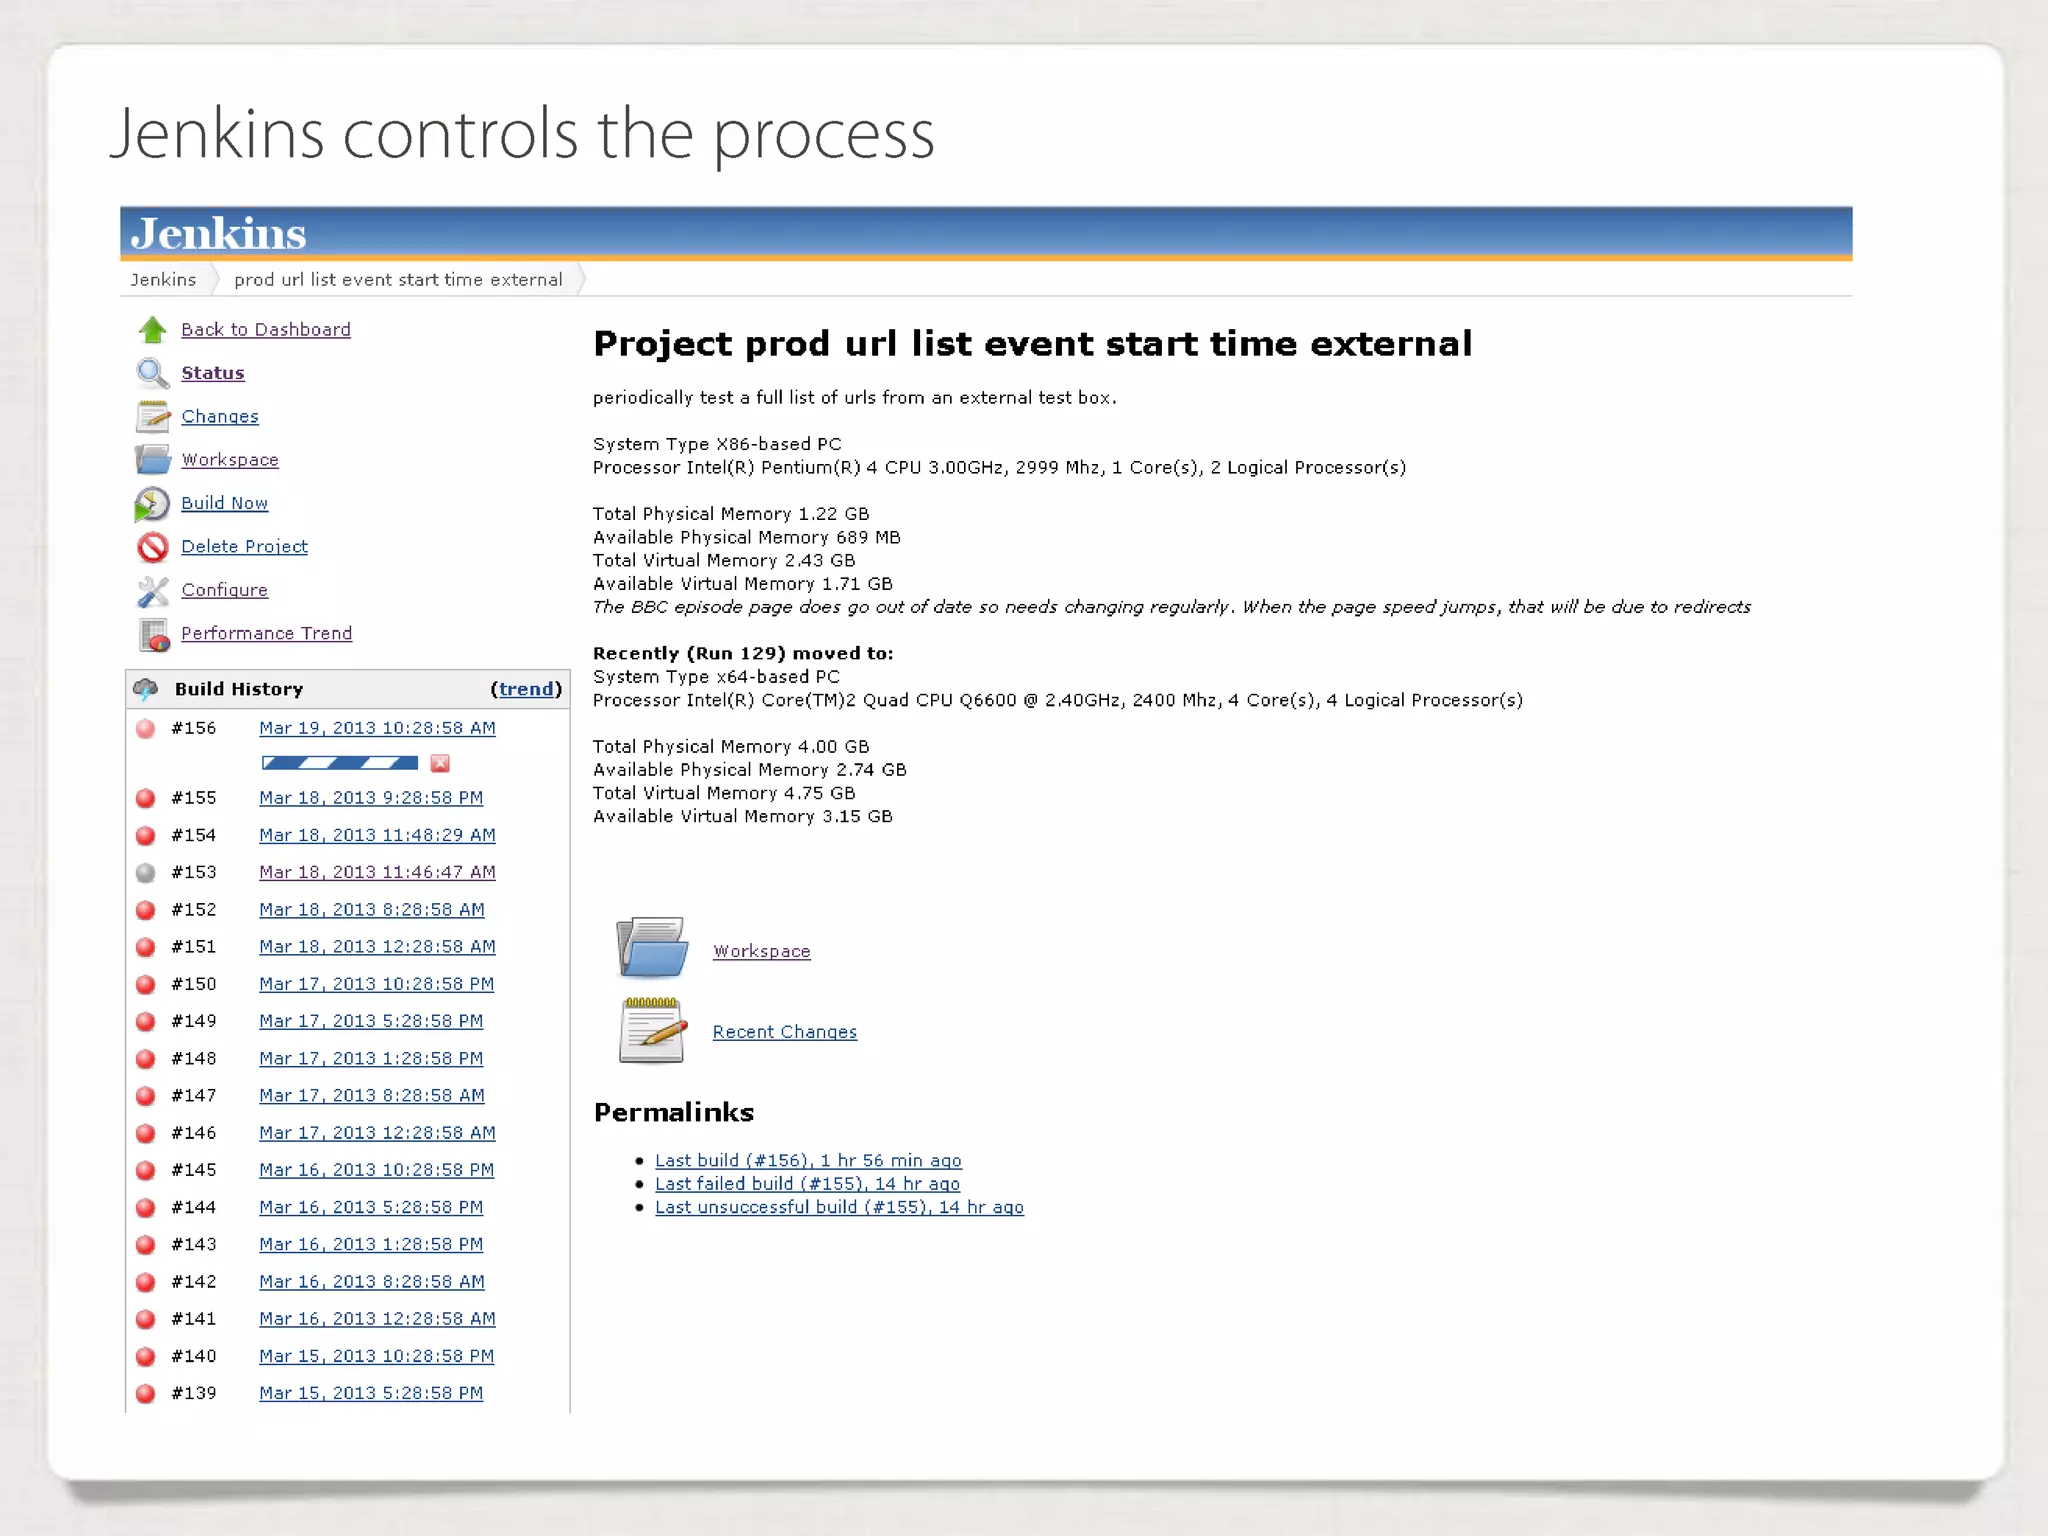Open Performance Trend link
Image resolution: width=2048 pixels, height=1536 pixels.
tap(267, 633)
